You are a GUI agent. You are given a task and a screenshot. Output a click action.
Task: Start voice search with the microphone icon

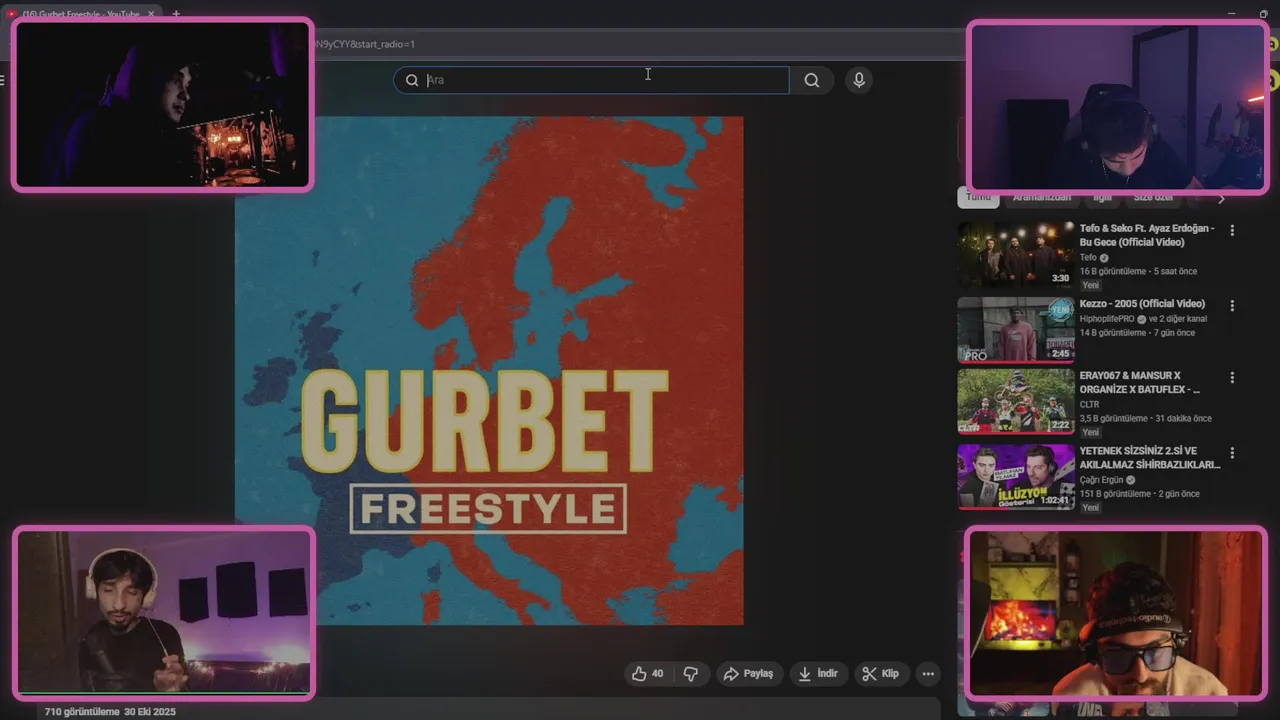[x=858, y=80]
